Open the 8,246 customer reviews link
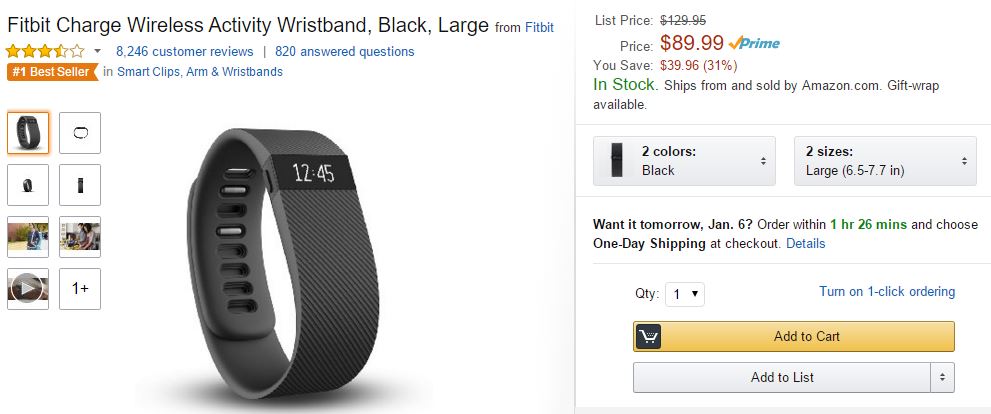 [x=185, y=51]
